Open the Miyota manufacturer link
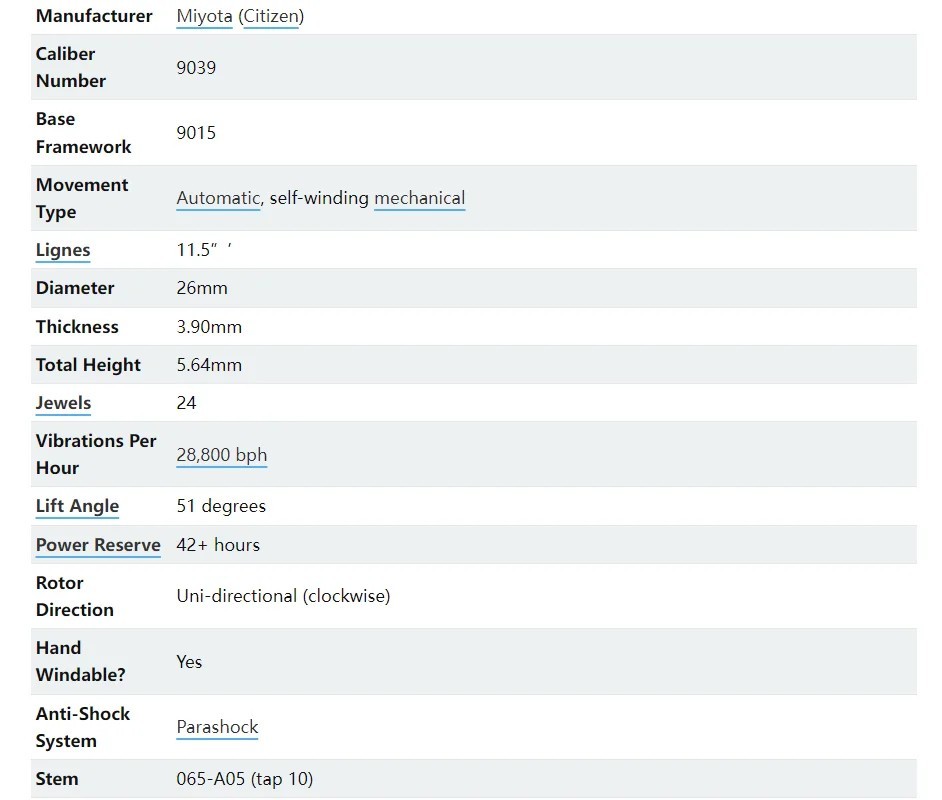The width and height of the screenshot is (942, 800). 204,16
